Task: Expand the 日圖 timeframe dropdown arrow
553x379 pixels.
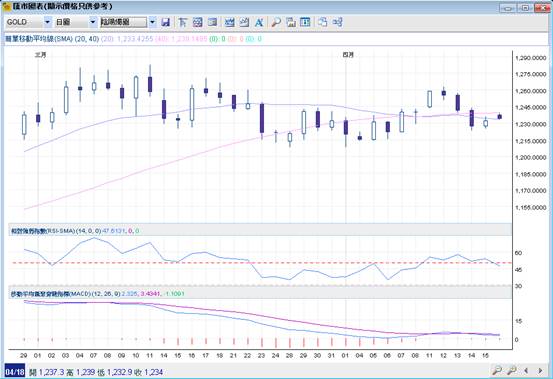Action: (93, 22)
